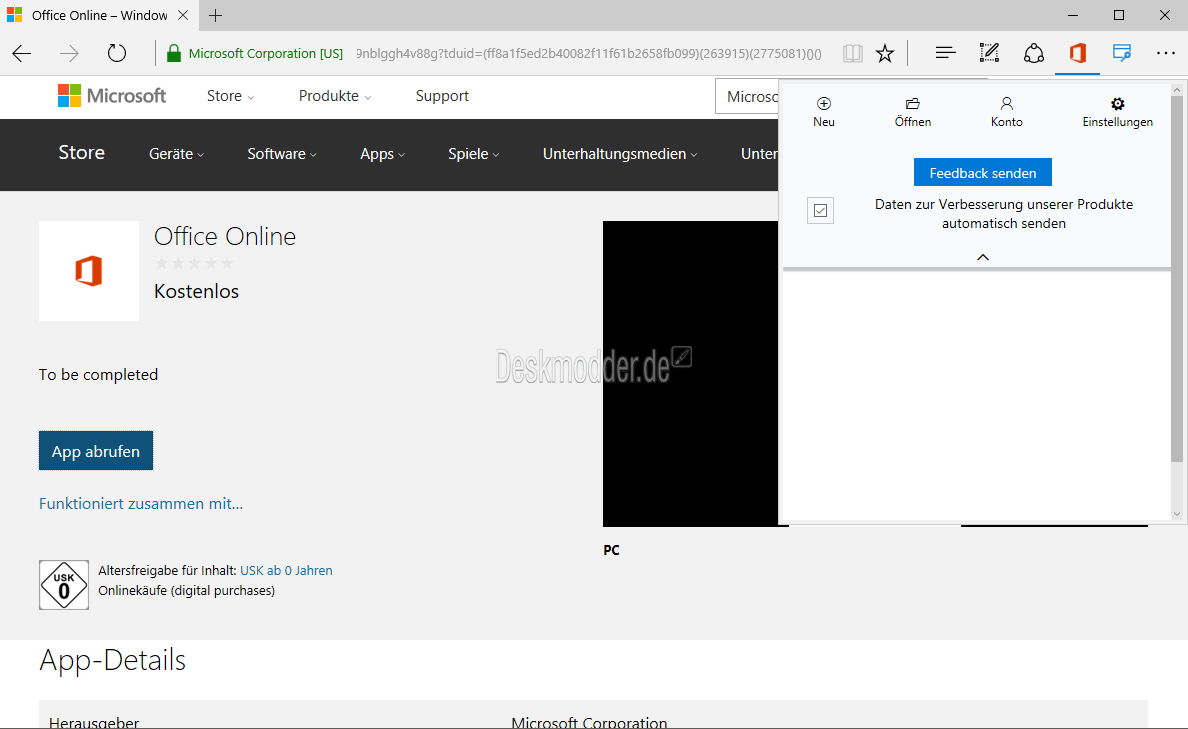Viewport: 1188px width, 729px height.
Task: Open the Geräte dropdown menu
Action: click(x=176, y=154)
